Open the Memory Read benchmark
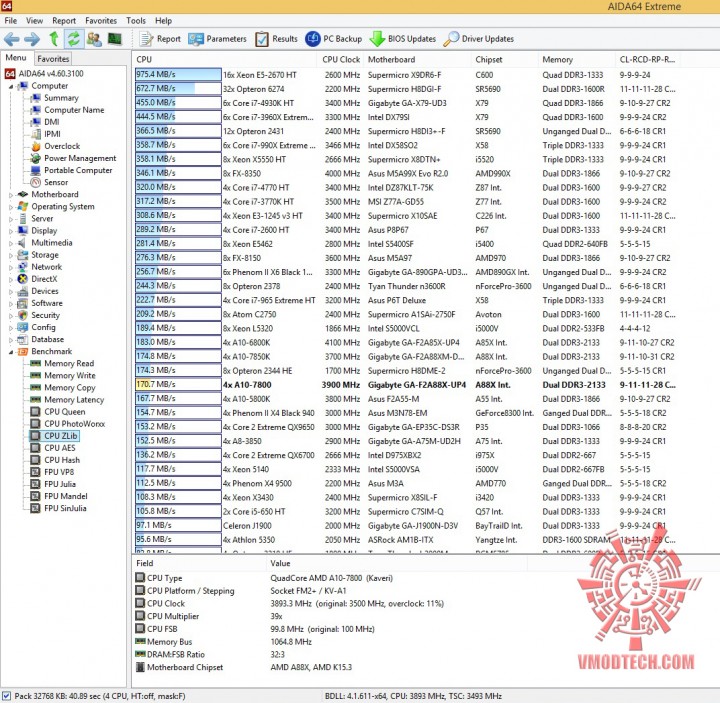 coord(69,363)
